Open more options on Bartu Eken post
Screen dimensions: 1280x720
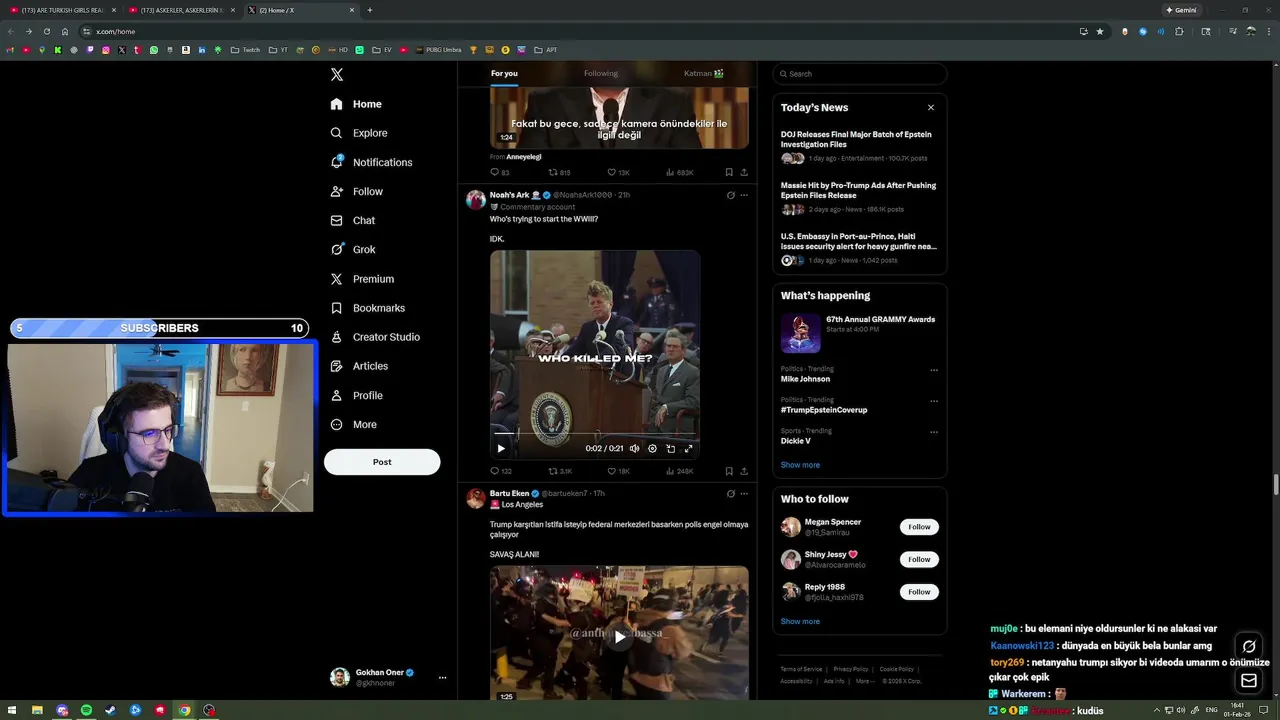pos(744,493)
